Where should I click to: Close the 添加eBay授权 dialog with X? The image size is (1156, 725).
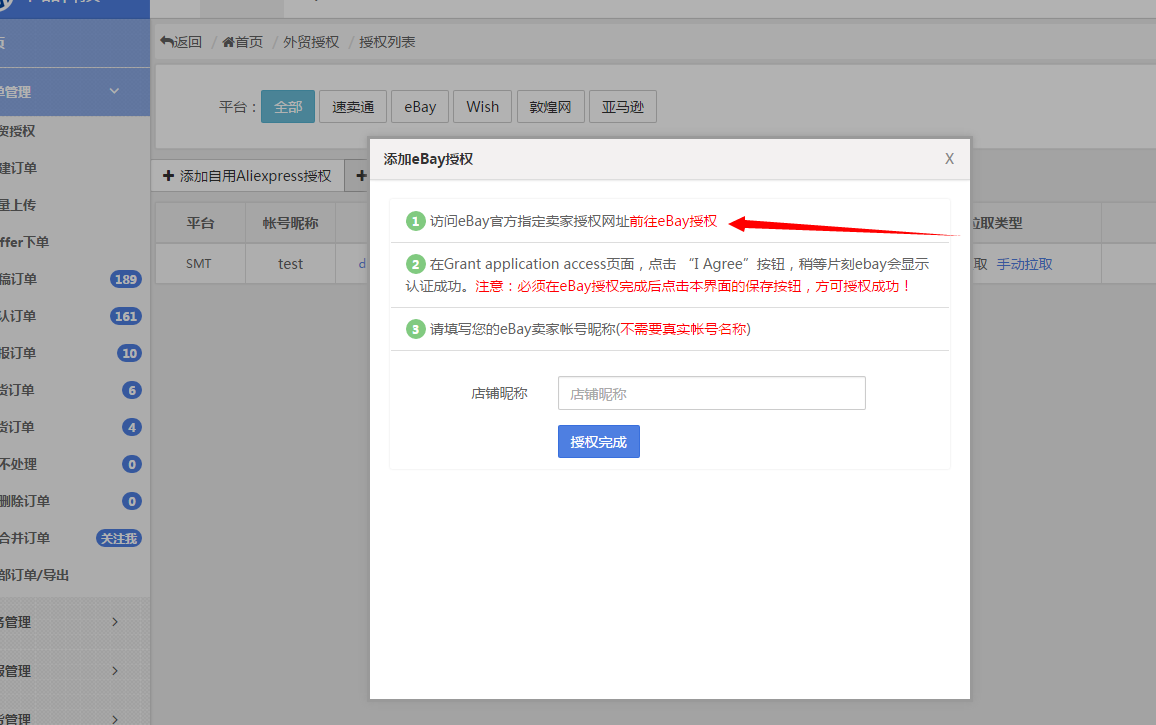tap(949, 159)
